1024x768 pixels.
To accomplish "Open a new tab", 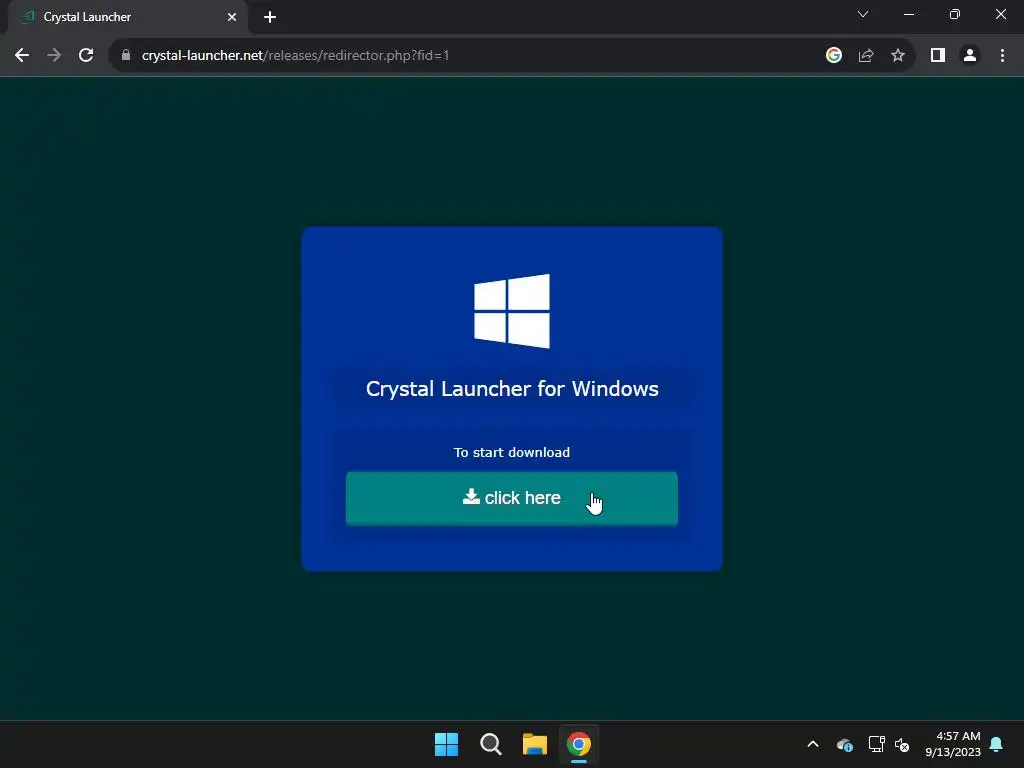I will click(270, 17).
